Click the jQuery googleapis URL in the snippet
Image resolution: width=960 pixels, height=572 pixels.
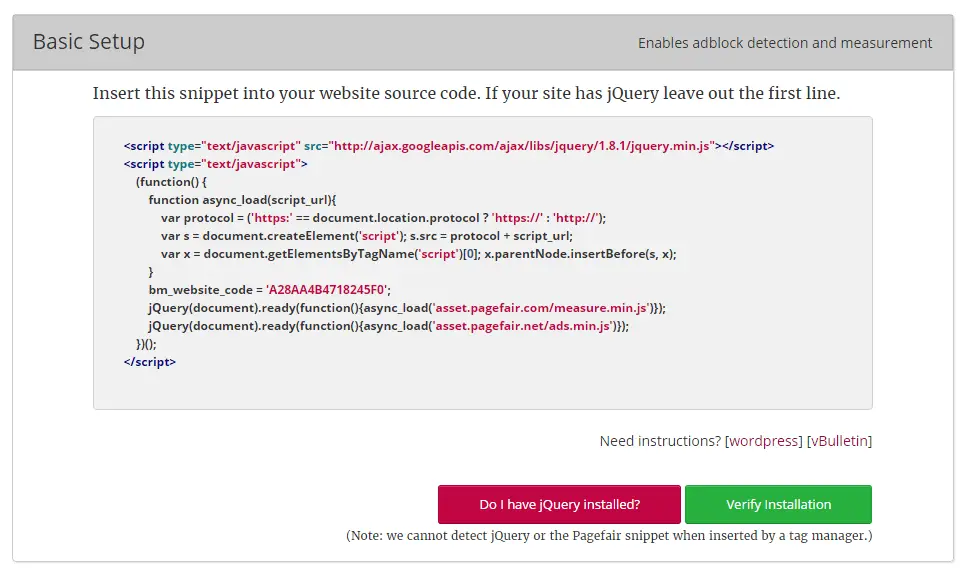pyautogui.click(x=521, y=146)
